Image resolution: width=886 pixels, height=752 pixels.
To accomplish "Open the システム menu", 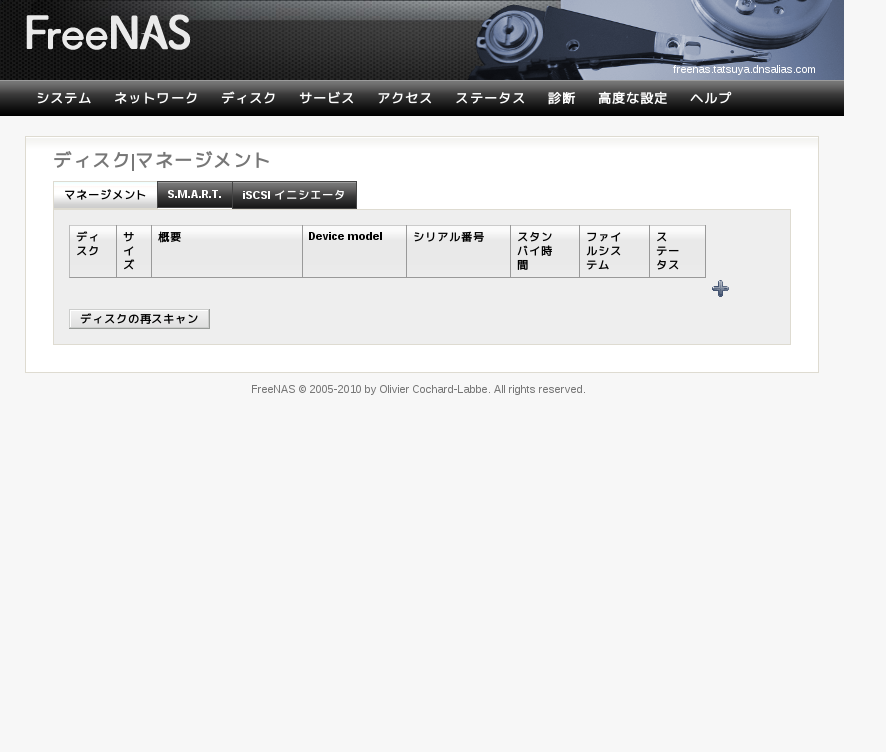I will 64,98.
